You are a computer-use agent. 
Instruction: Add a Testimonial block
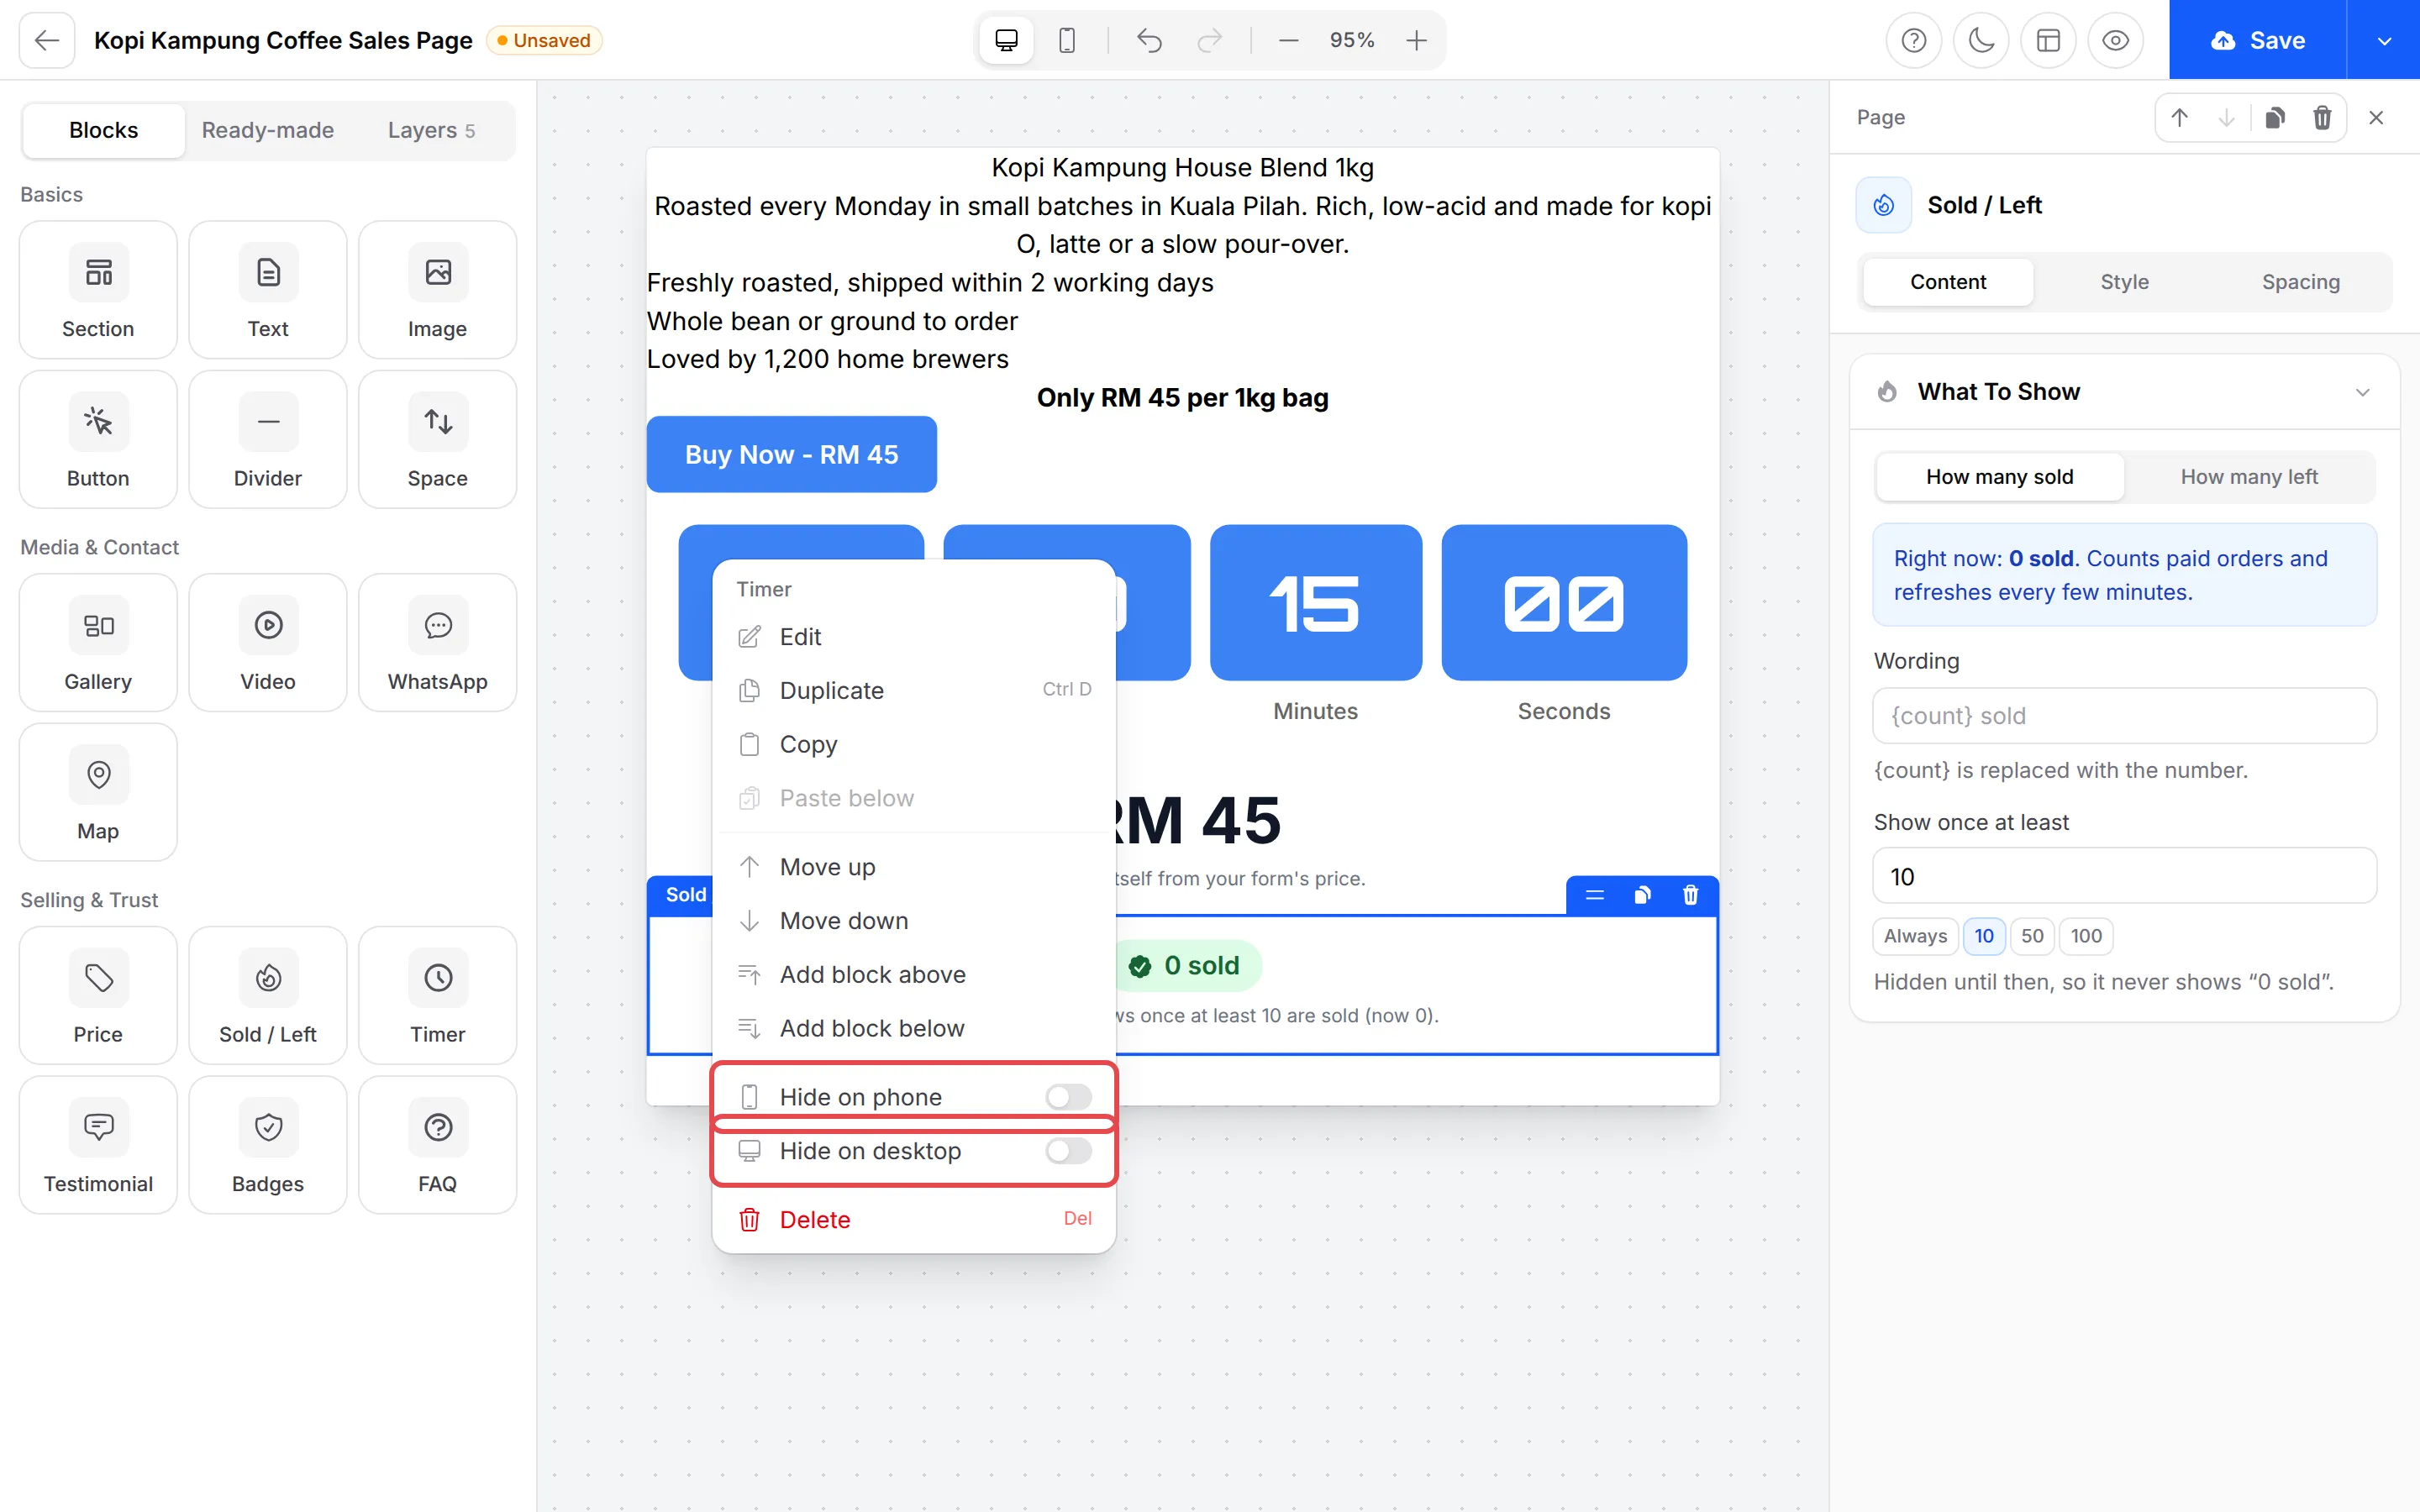(x=98, y=1146)
